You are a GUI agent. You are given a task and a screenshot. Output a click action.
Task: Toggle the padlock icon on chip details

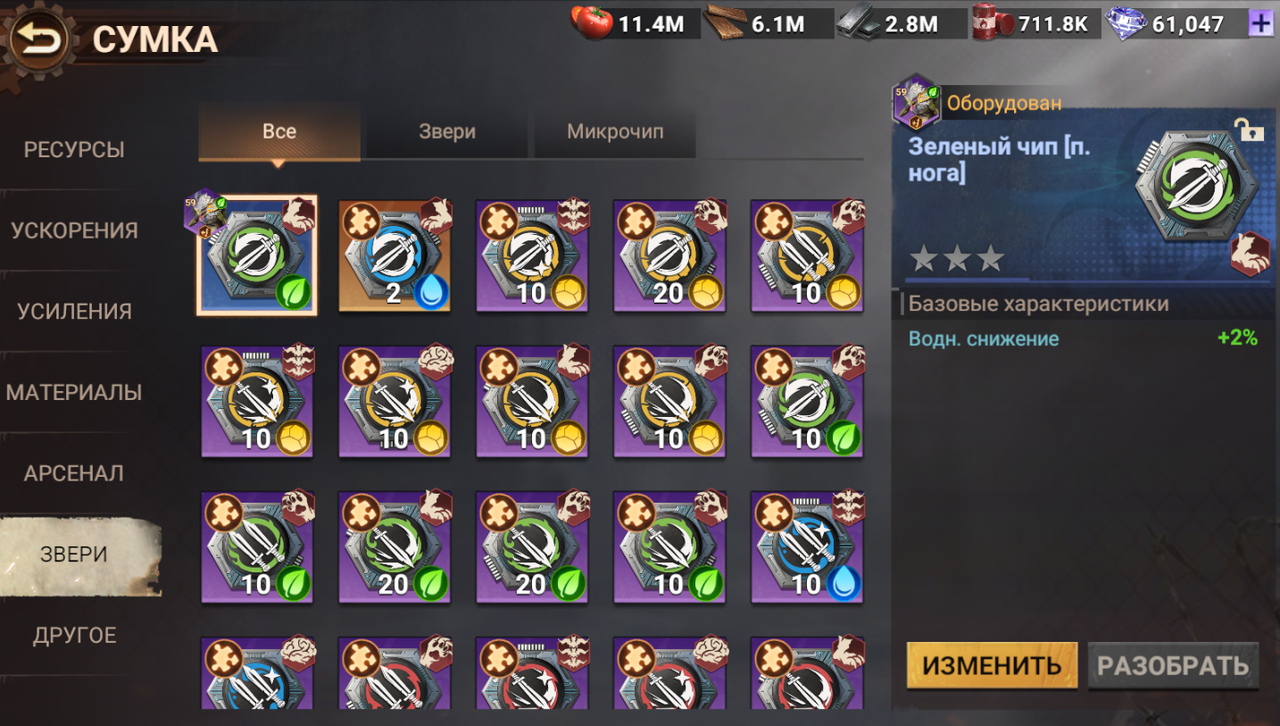click(x=1248, y=127)
